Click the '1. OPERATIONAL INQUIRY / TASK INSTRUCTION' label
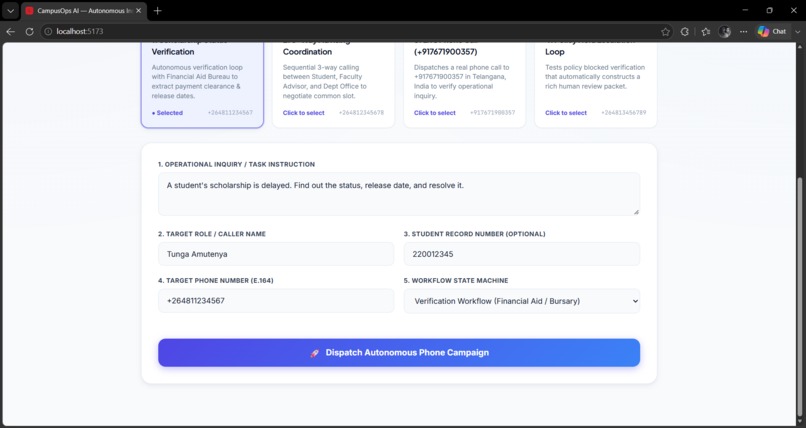 [236, 164]
